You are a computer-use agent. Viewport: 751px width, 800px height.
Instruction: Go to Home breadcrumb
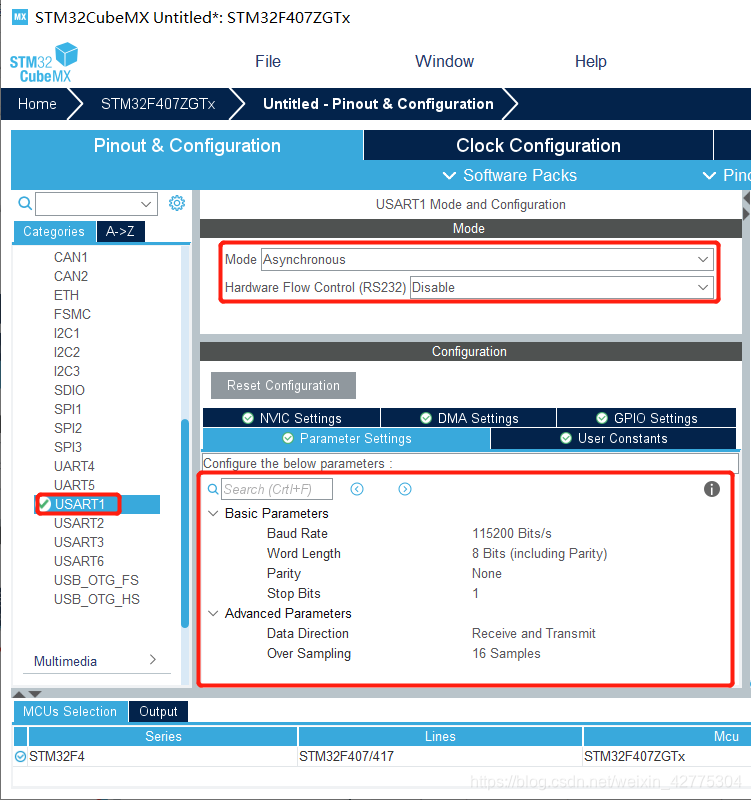[x=37, y=104]
